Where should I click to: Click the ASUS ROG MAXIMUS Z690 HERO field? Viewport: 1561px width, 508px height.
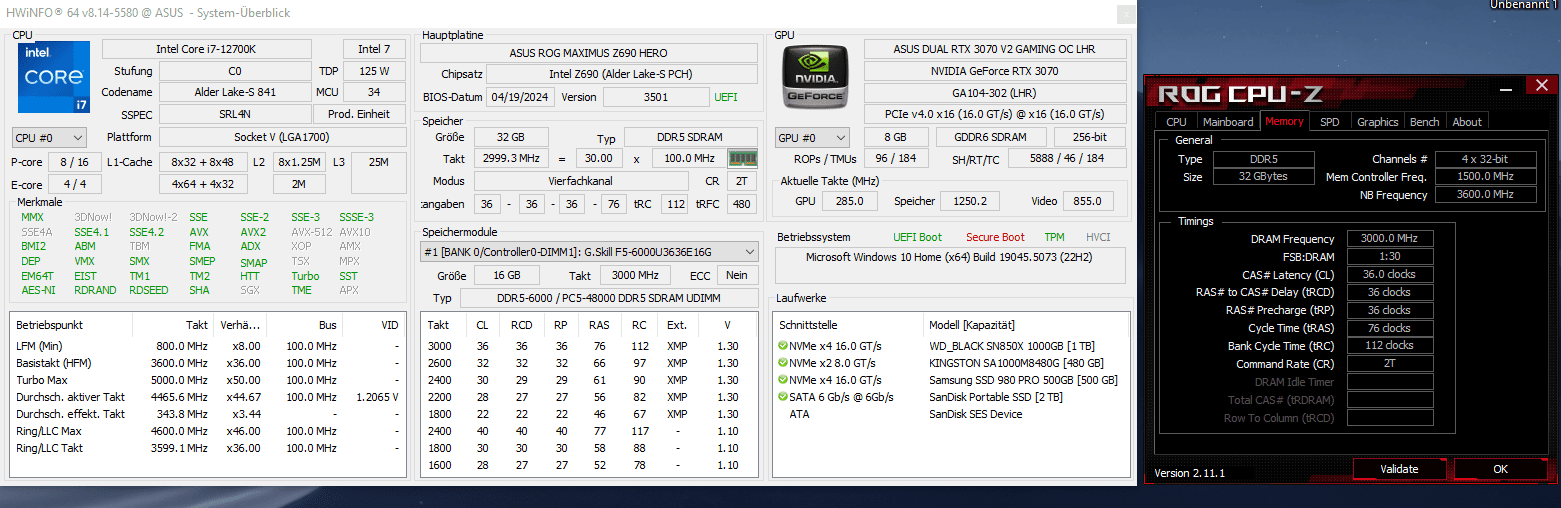(588, 53)
